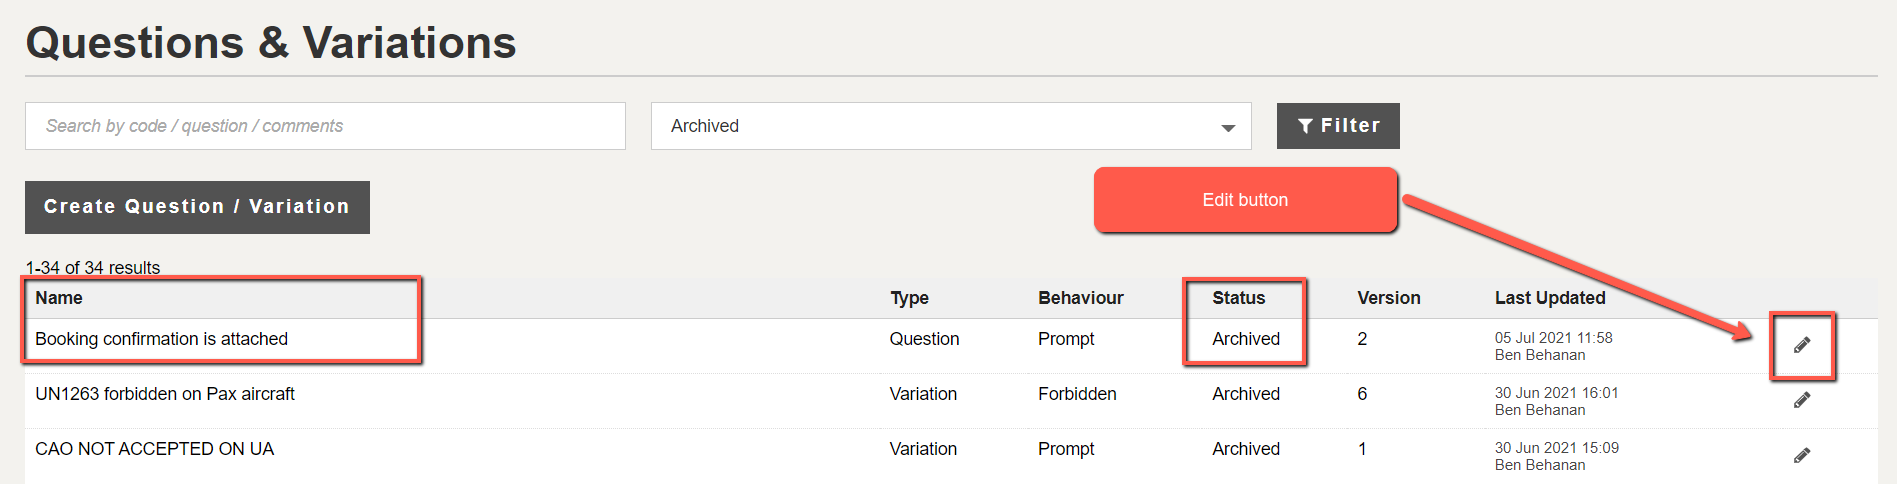1897x484 pixels.
Task: Click the Questions & Variations page heading
Action: click(271, 43)
